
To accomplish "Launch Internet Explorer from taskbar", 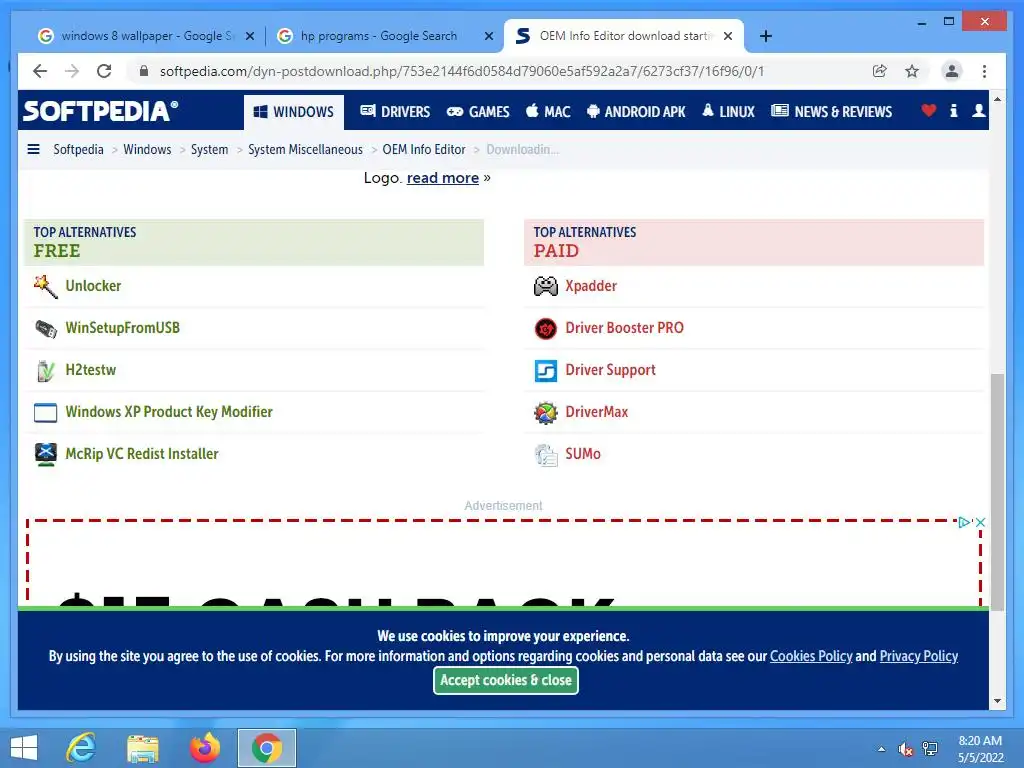I will click(x=81, y=748).
